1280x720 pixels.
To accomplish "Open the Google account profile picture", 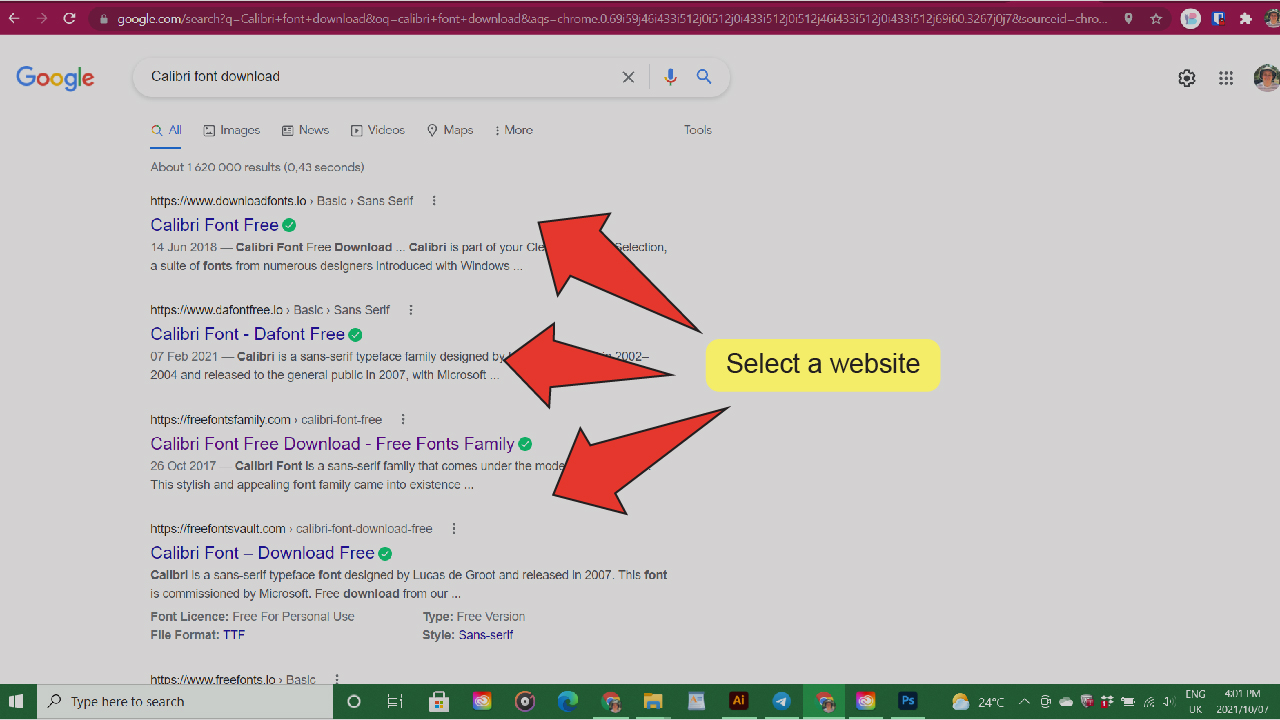I will [1267, 78].
